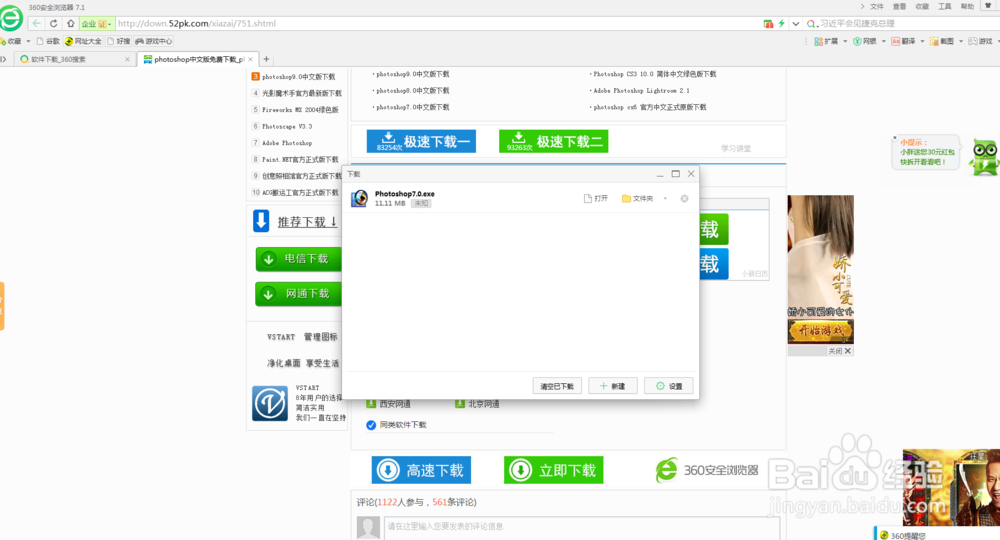Click the 新建 new download button
The width and height of the screenshot is (1000, 540).
612,386
